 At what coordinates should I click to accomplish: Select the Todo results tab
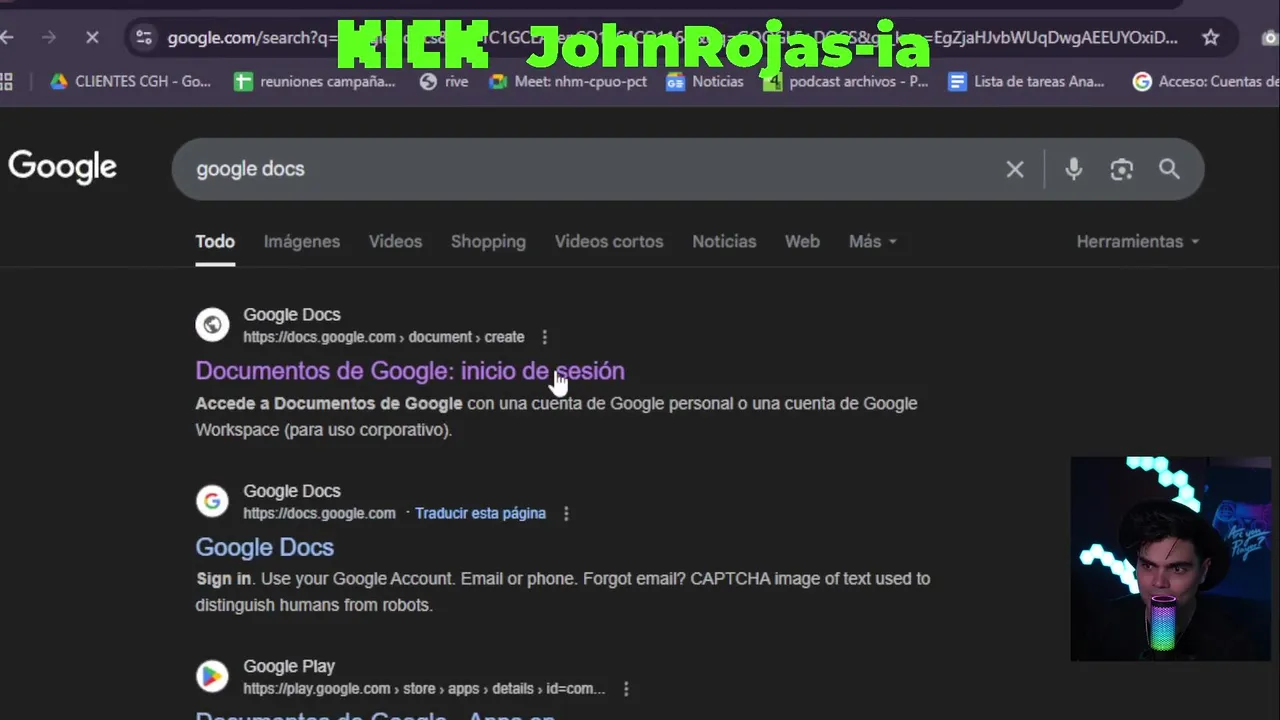click(215, 242)
